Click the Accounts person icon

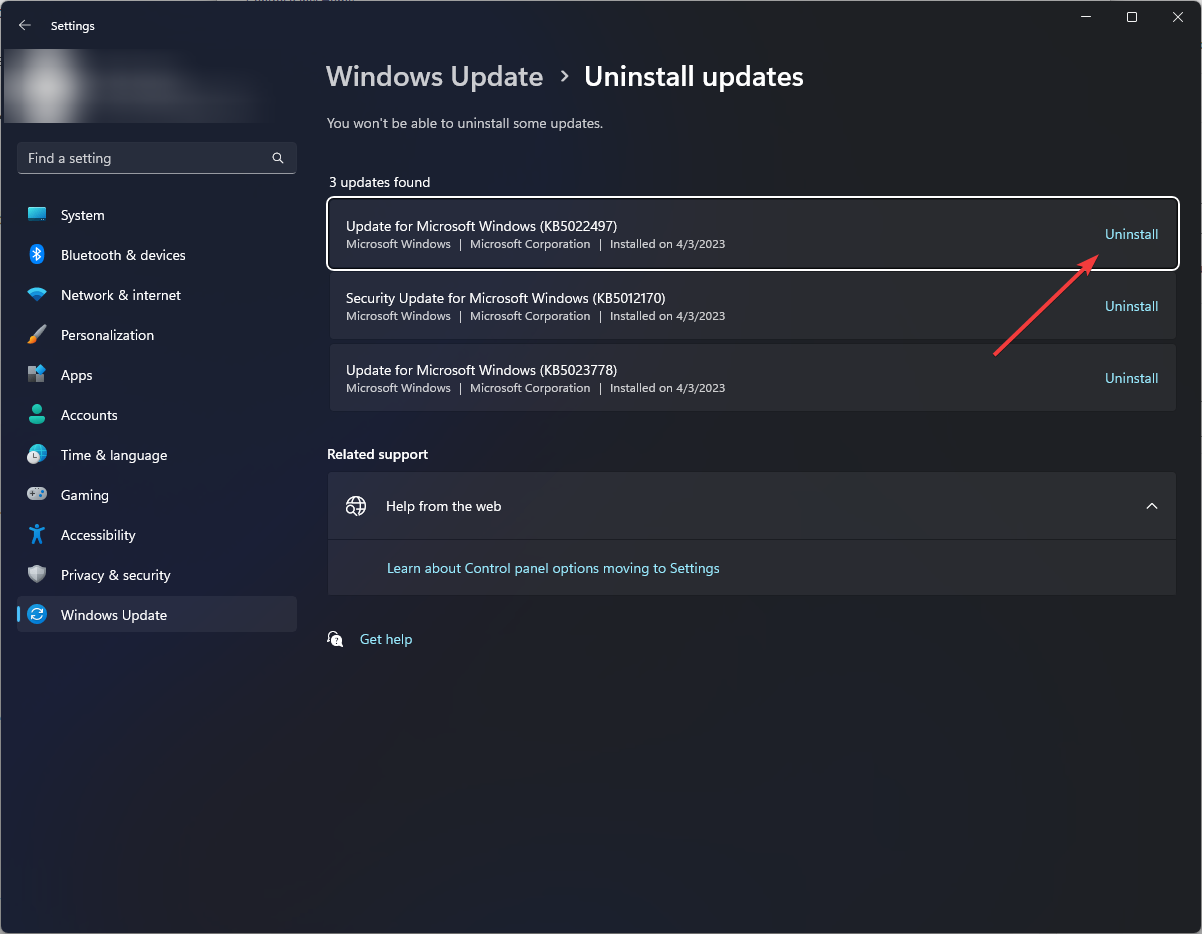tap(37, 415)
